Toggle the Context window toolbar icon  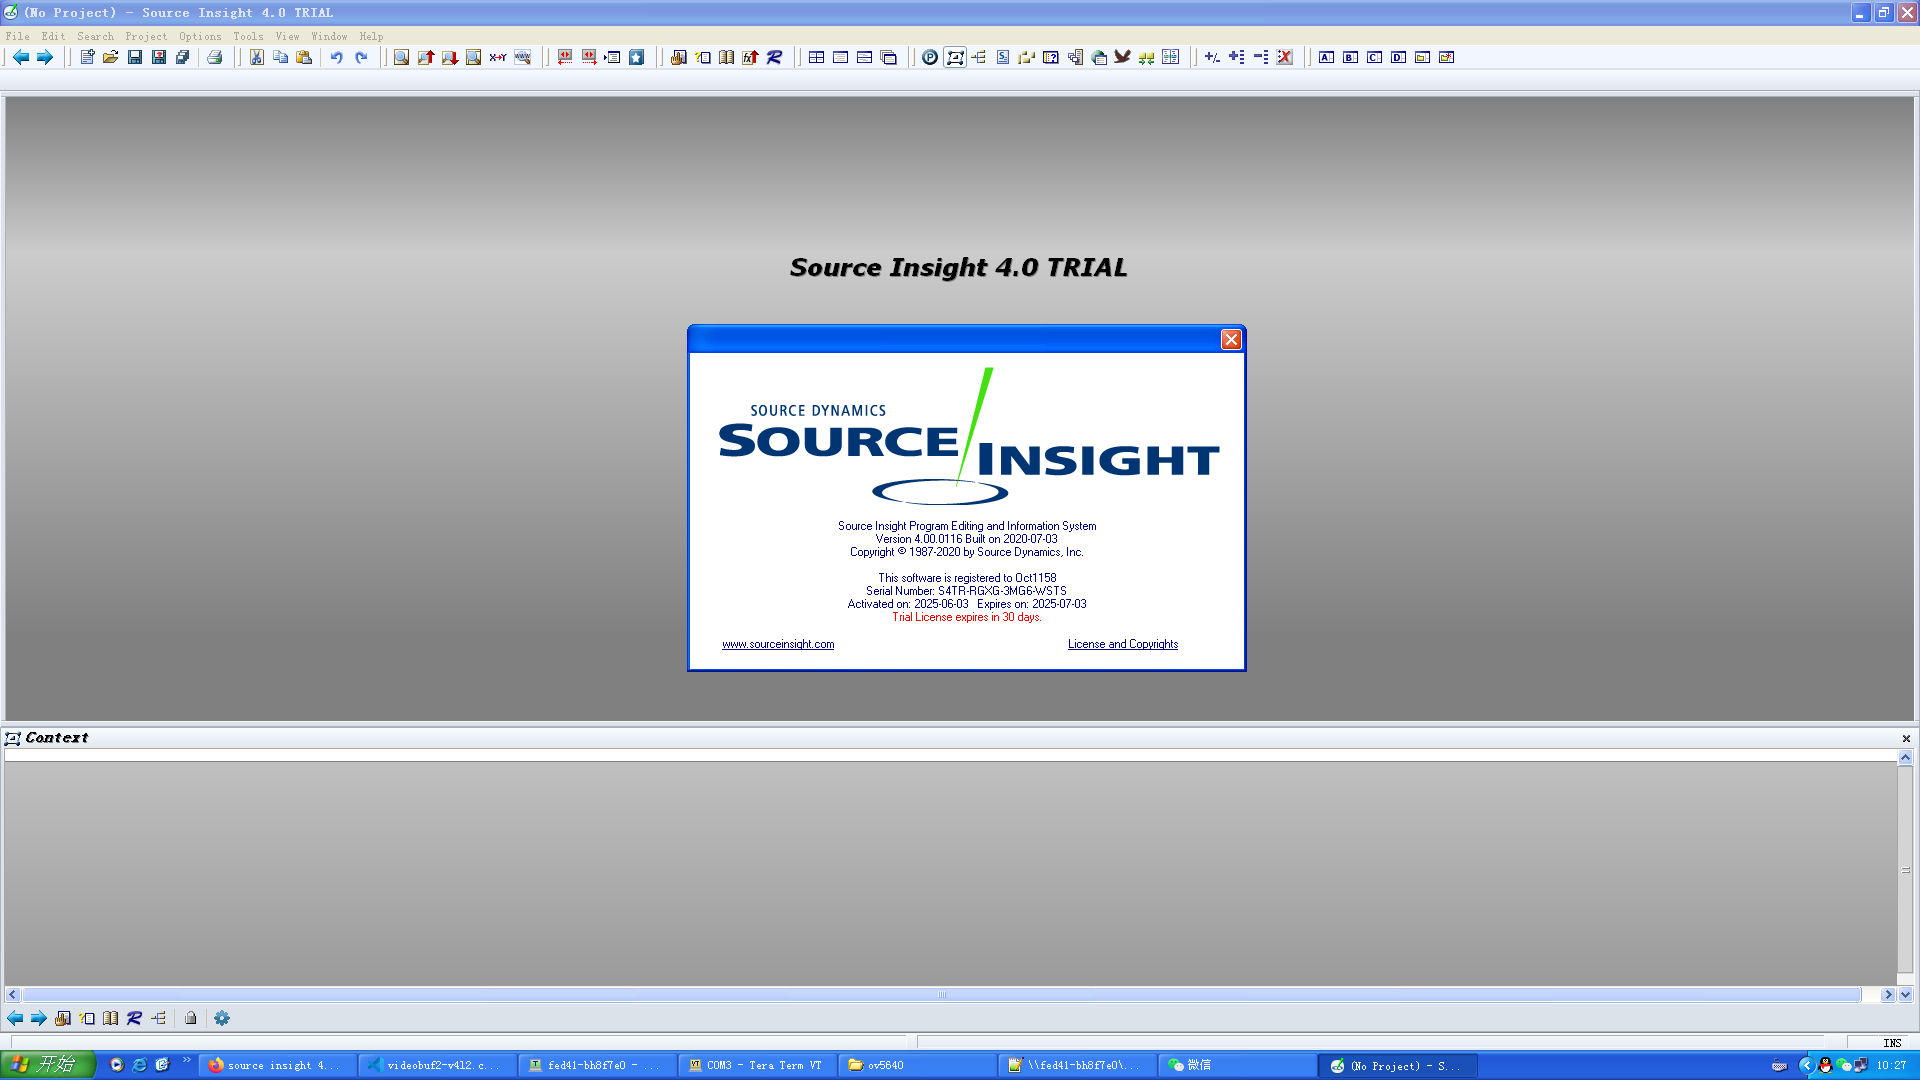pos(955,57)
